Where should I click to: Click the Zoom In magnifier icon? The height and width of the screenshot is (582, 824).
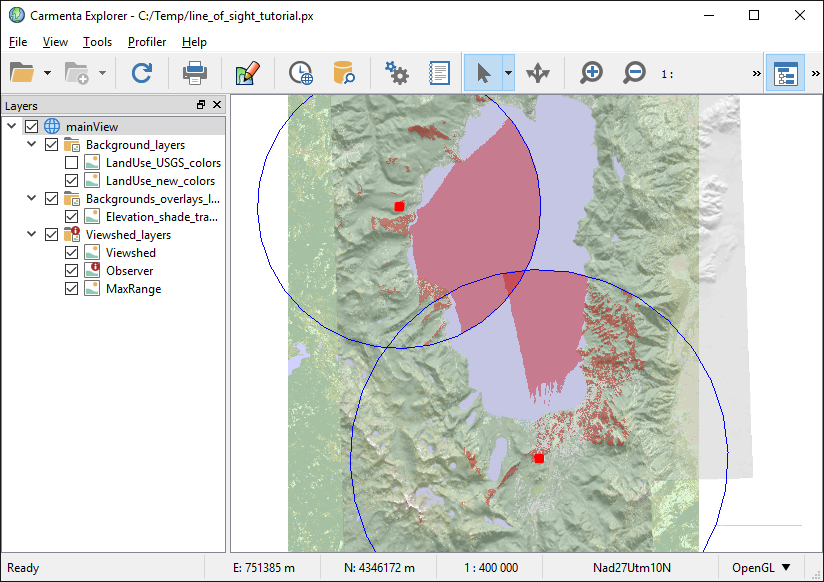592,73
